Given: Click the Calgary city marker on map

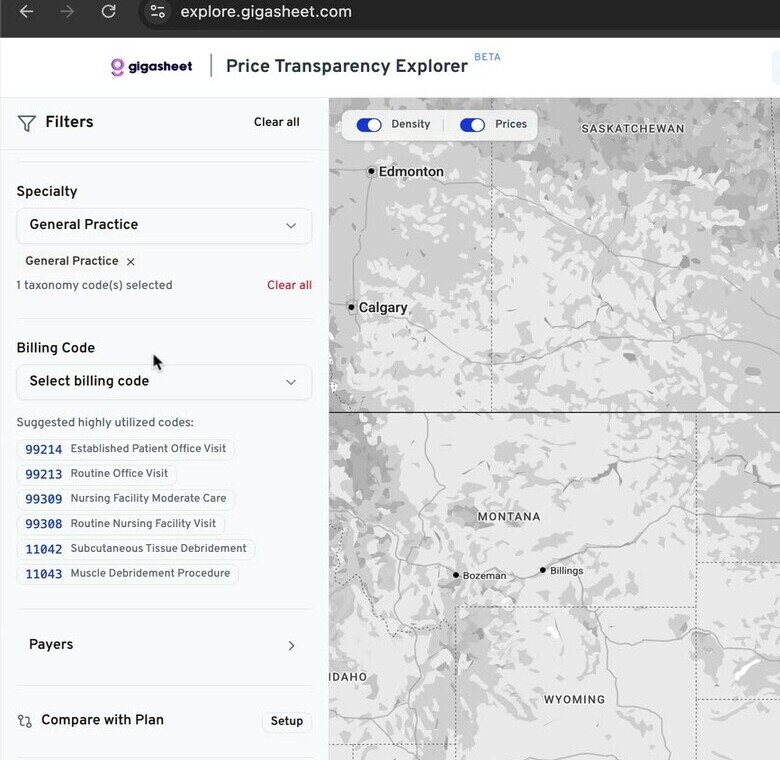Looking at the screenshot, I should [351, 307].
